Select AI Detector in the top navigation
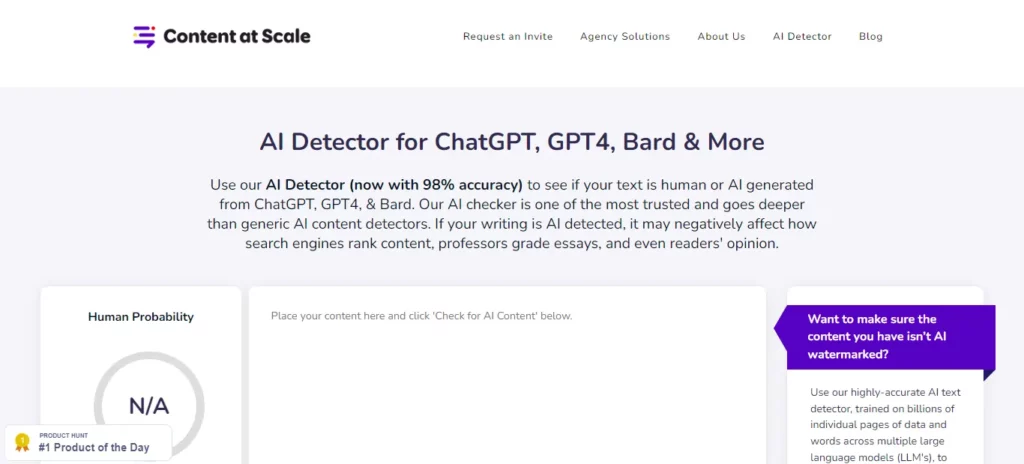 pyautogui.click(x=802, y=37)
